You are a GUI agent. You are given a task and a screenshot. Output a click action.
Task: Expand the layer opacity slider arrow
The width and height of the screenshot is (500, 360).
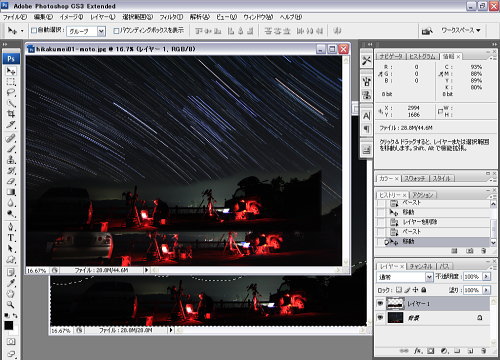pos(486,276)
